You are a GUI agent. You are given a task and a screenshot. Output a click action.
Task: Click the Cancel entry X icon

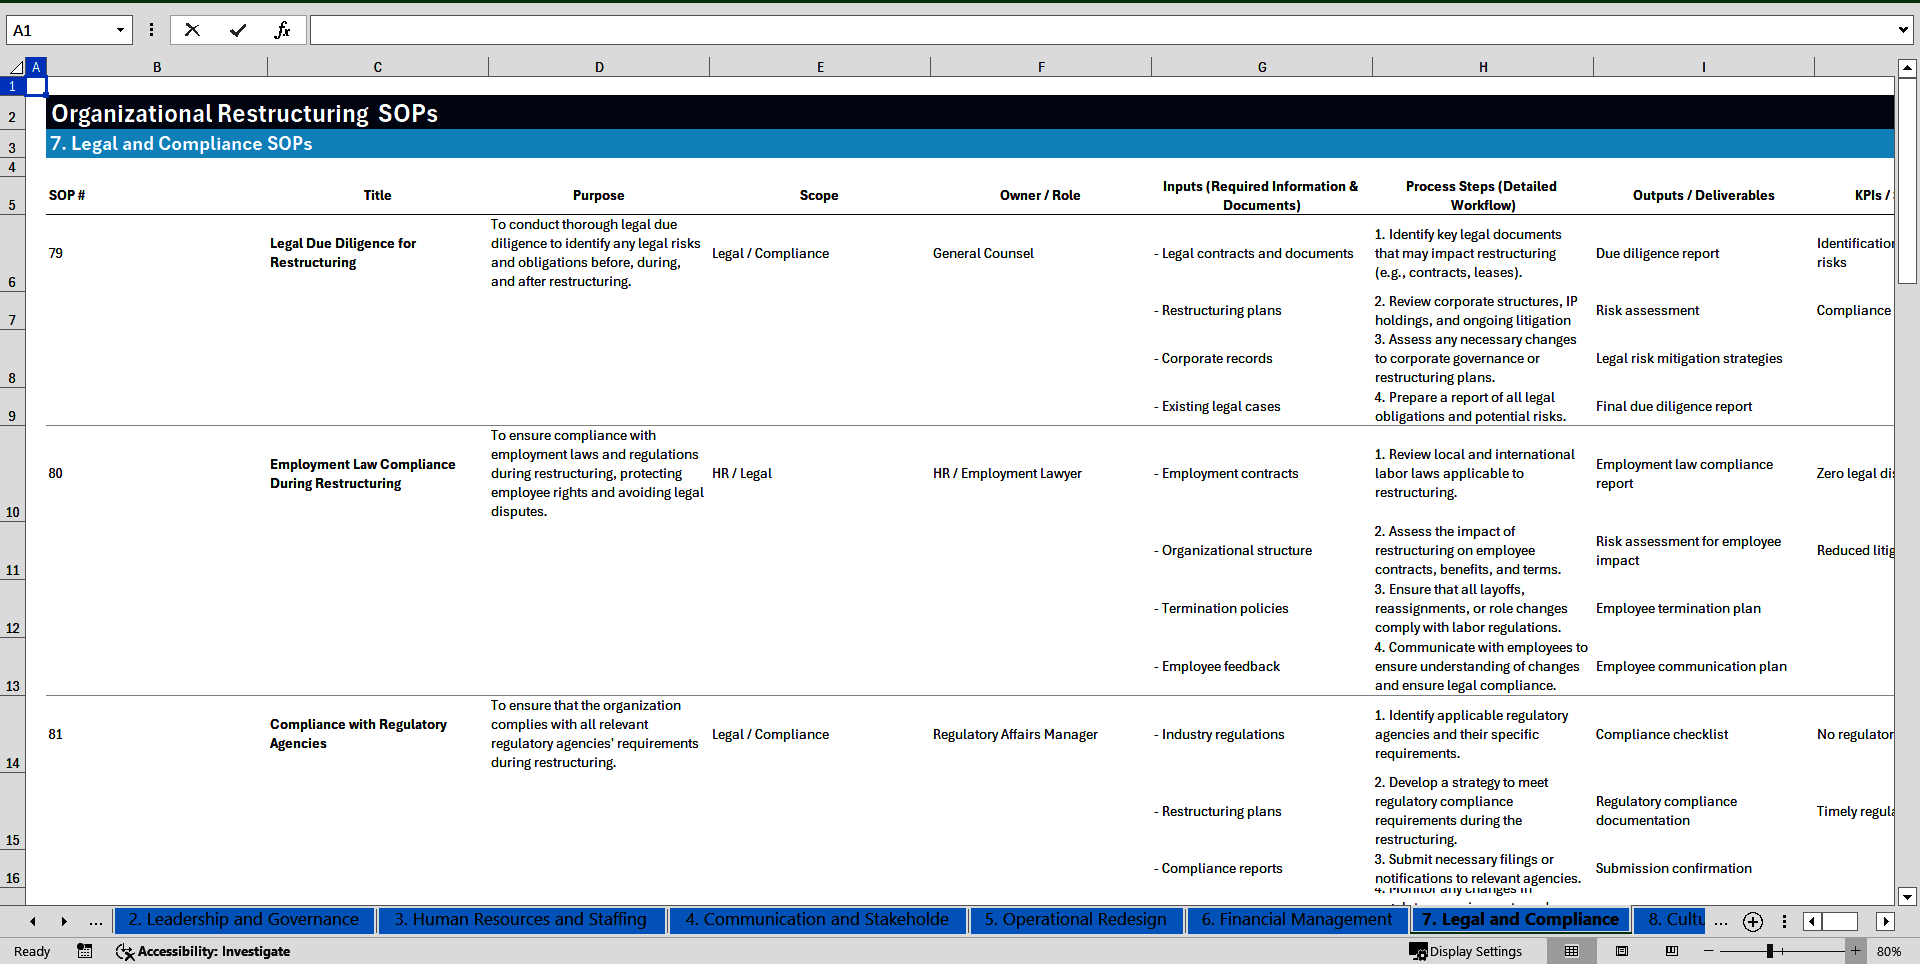pos(192,30)
